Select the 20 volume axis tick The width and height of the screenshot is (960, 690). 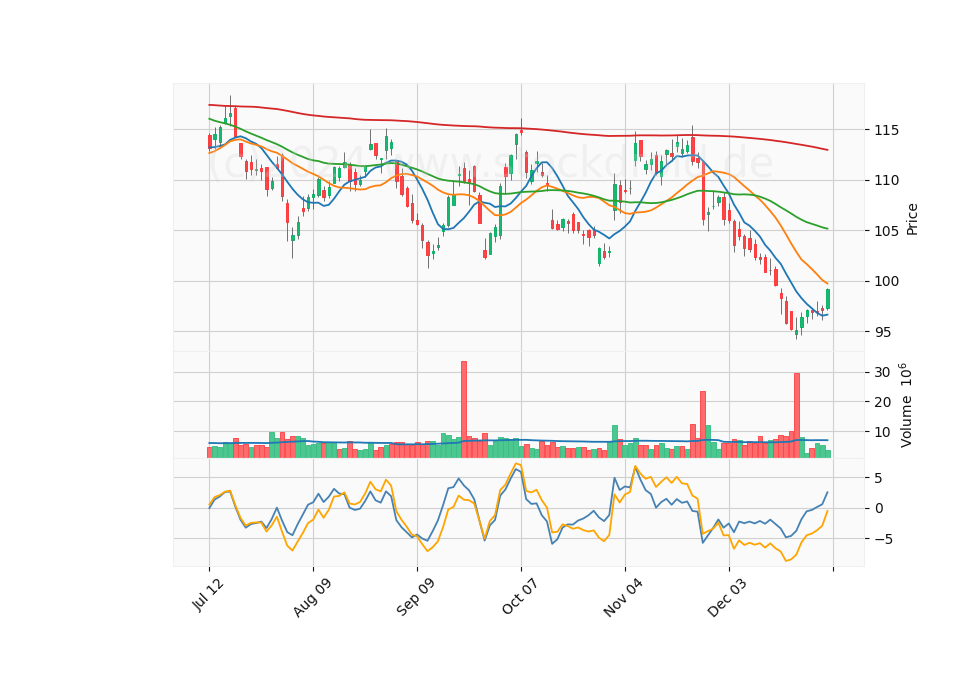pos(883,402)
